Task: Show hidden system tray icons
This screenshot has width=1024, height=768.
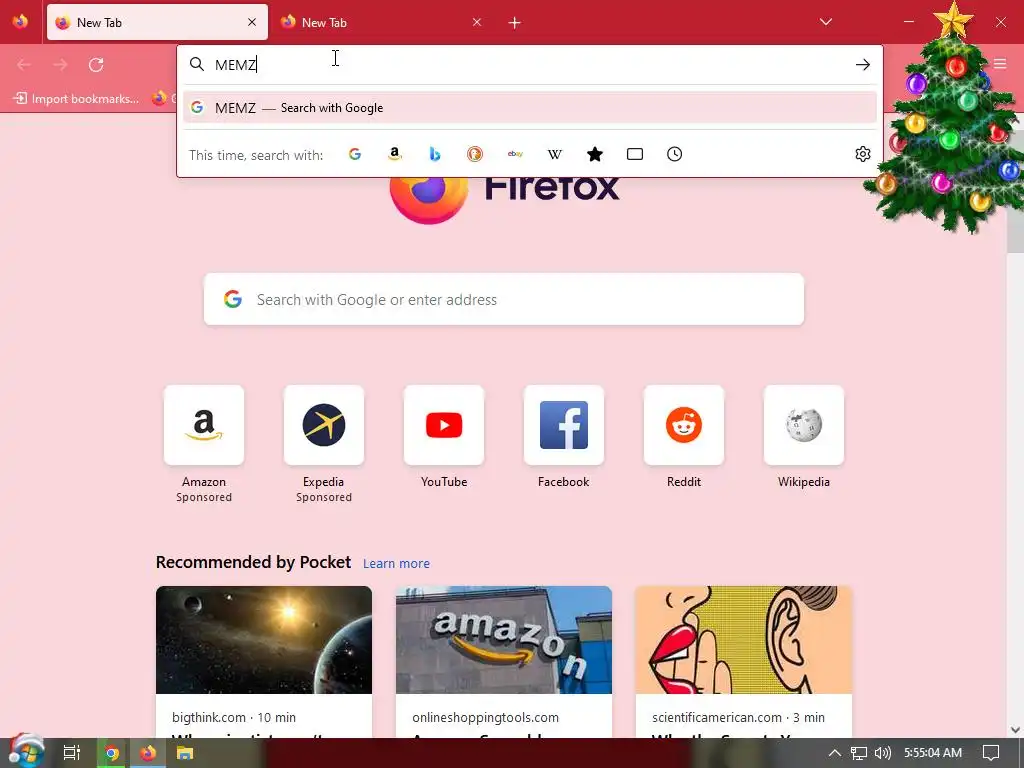Action: (834, 753)
